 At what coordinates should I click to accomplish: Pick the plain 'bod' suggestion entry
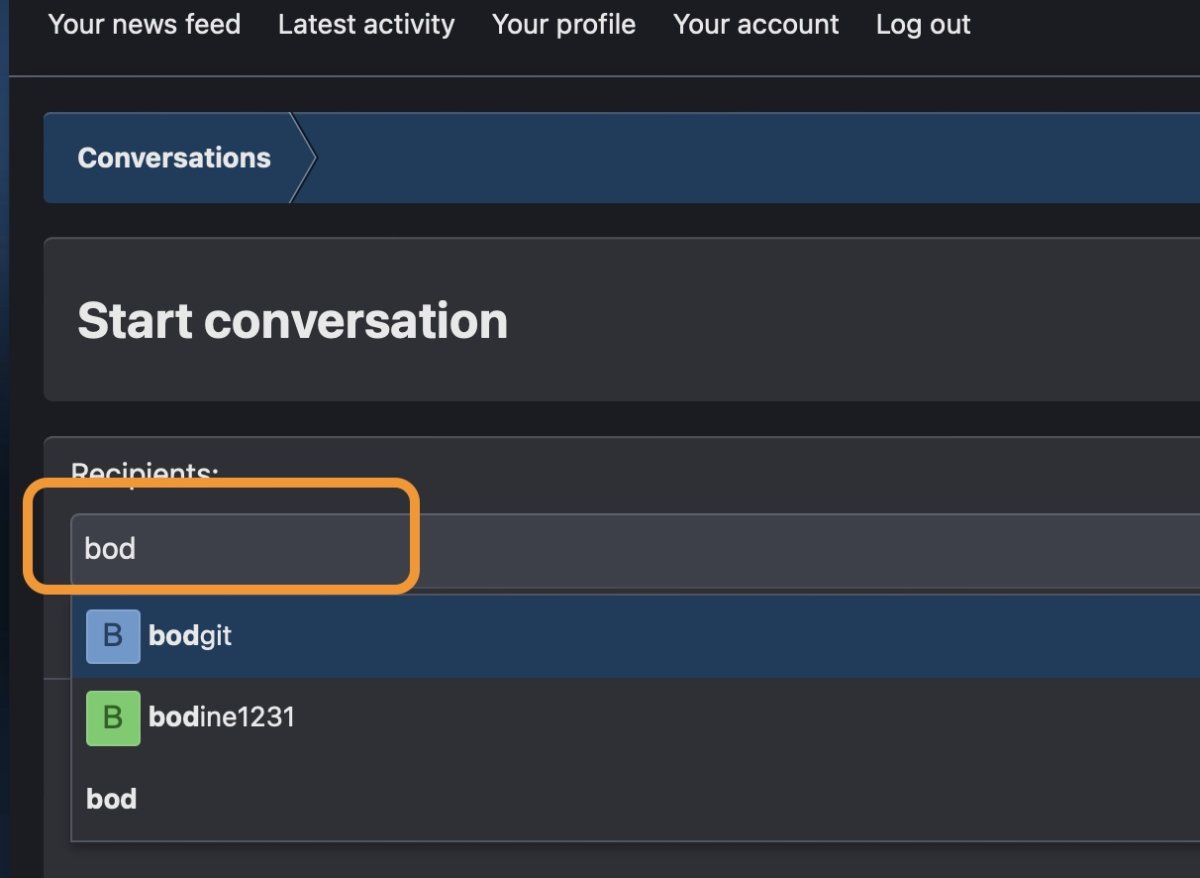(636, 799)
